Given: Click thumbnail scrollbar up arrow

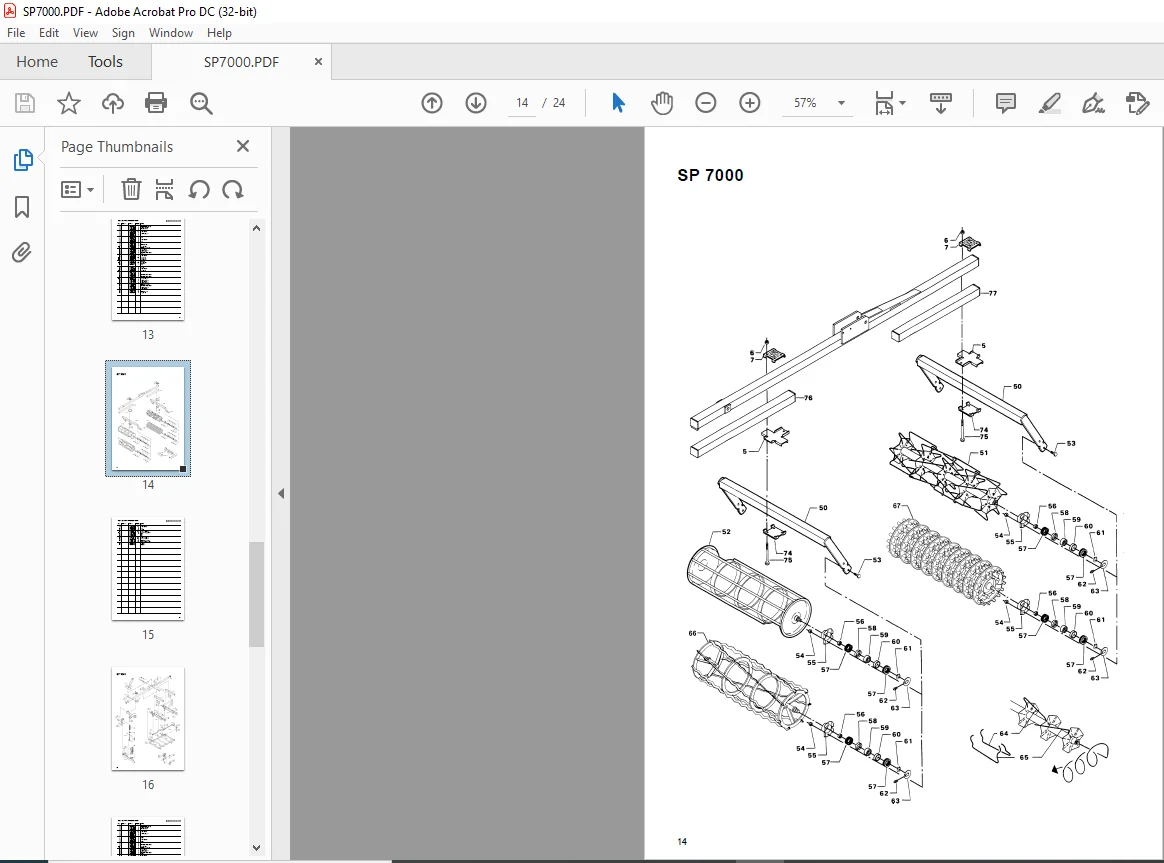Looking at the screenshot, I should [256, 229].
